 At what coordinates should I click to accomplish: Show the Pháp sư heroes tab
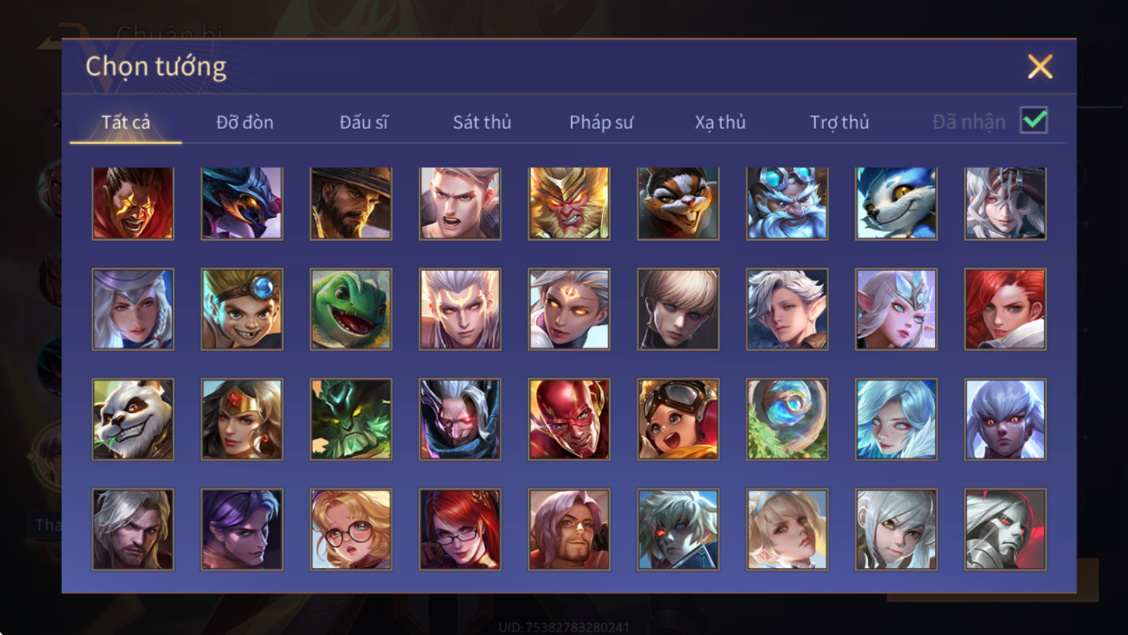601,122
